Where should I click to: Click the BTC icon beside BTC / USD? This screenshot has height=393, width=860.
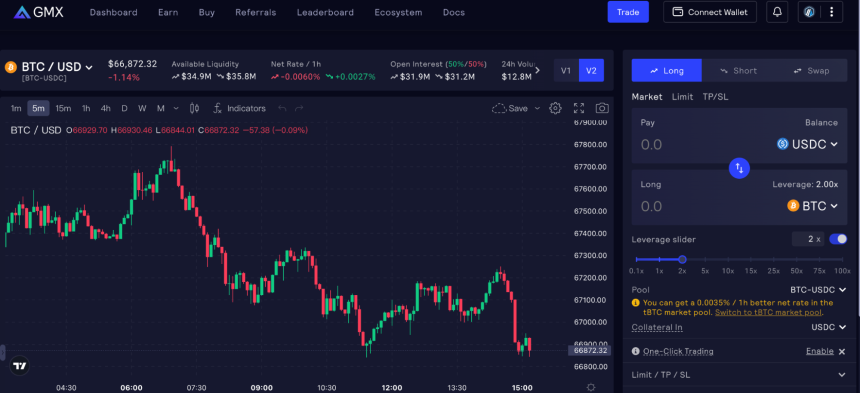(10, 67)
